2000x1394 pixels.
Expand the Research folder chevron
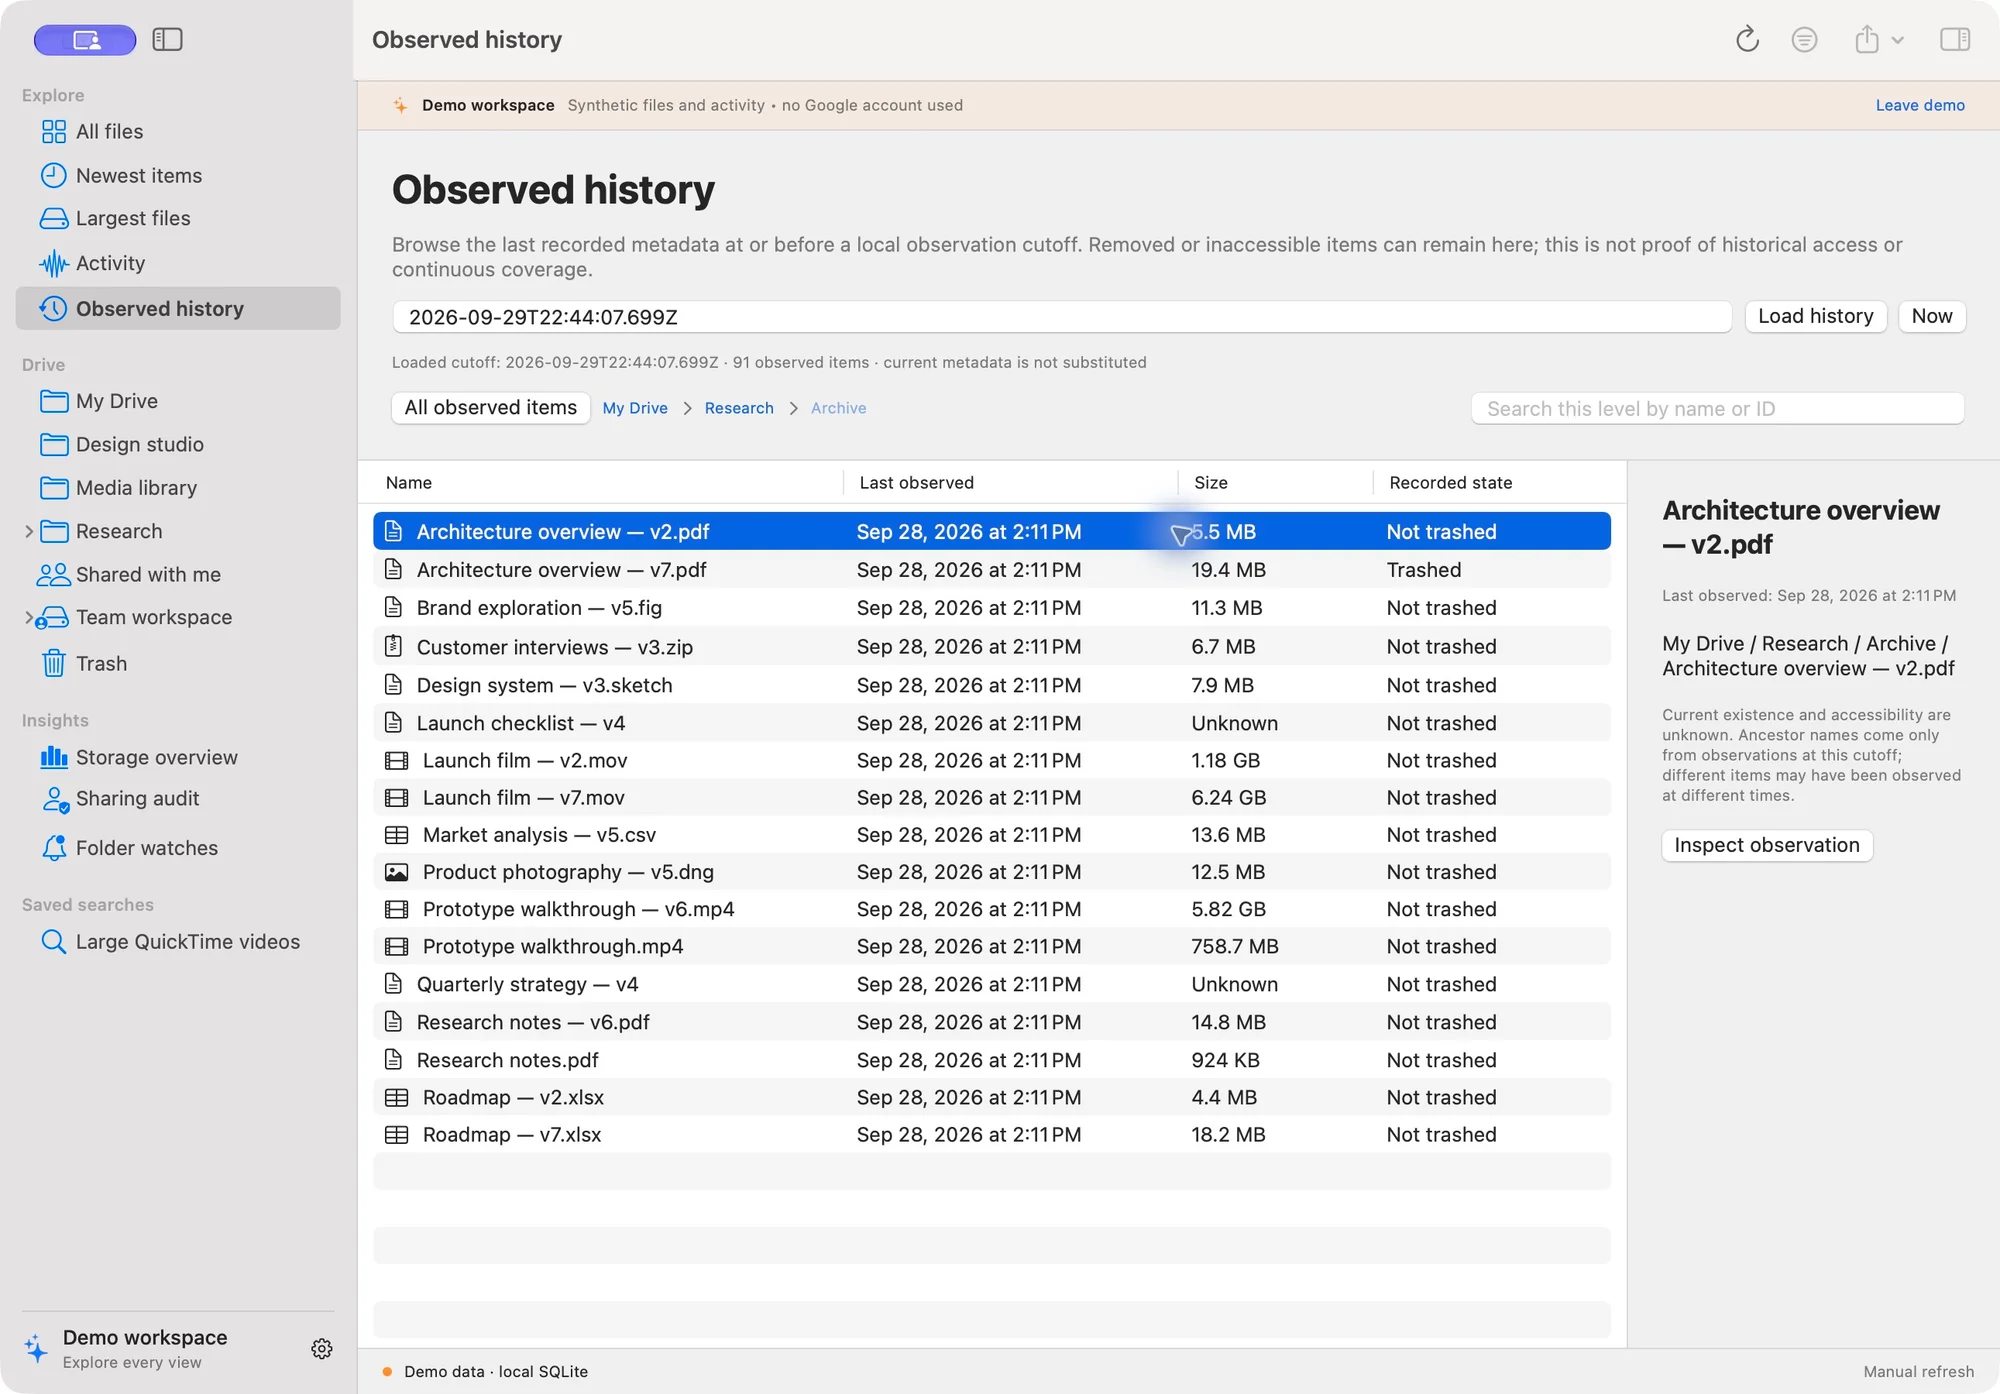28,531
